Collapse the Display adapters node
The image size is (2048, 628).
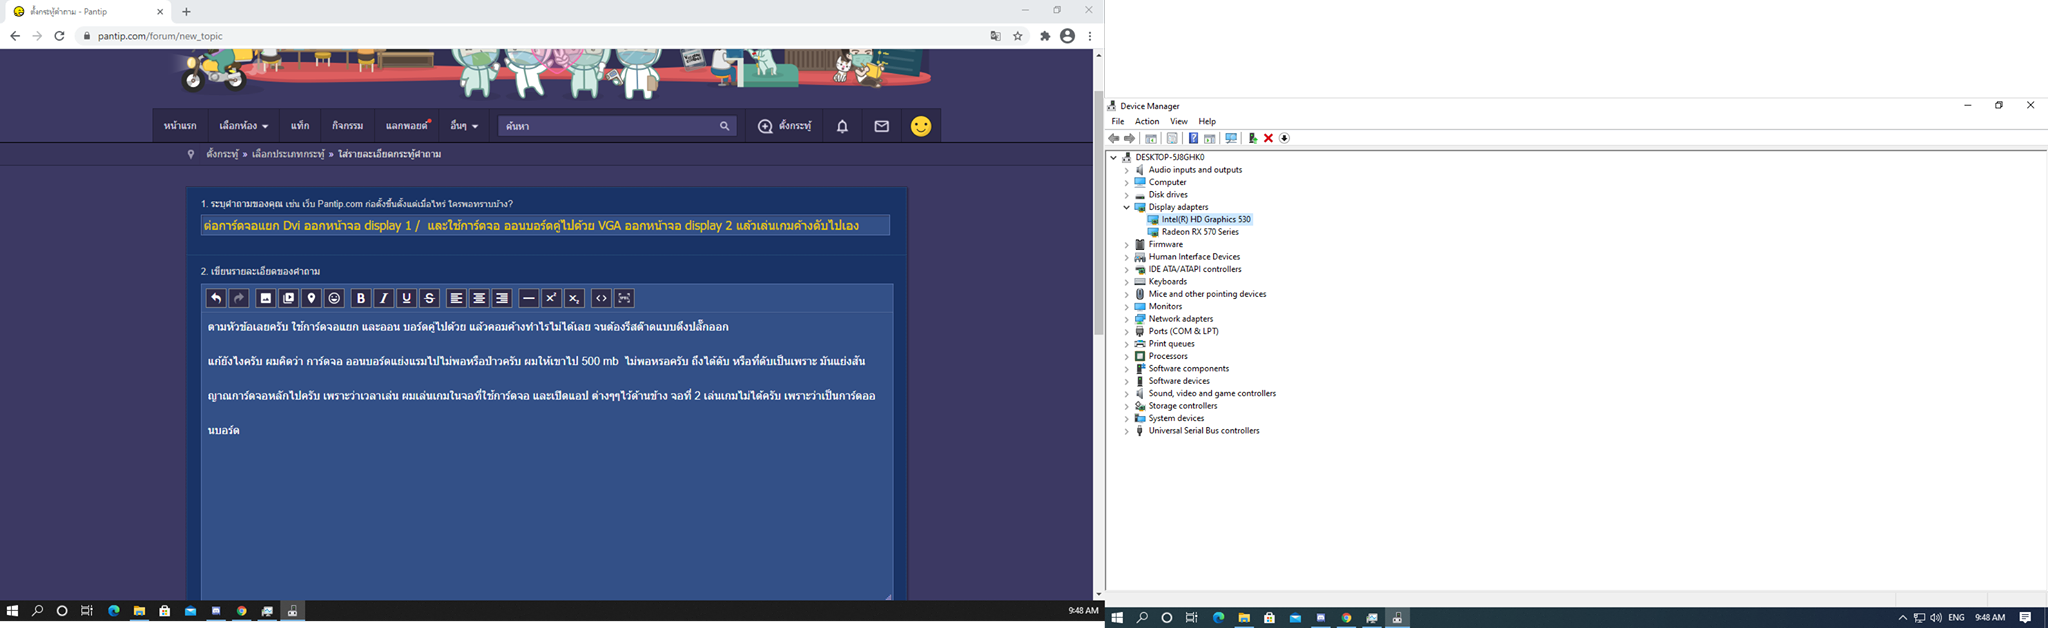[1126, 207]
